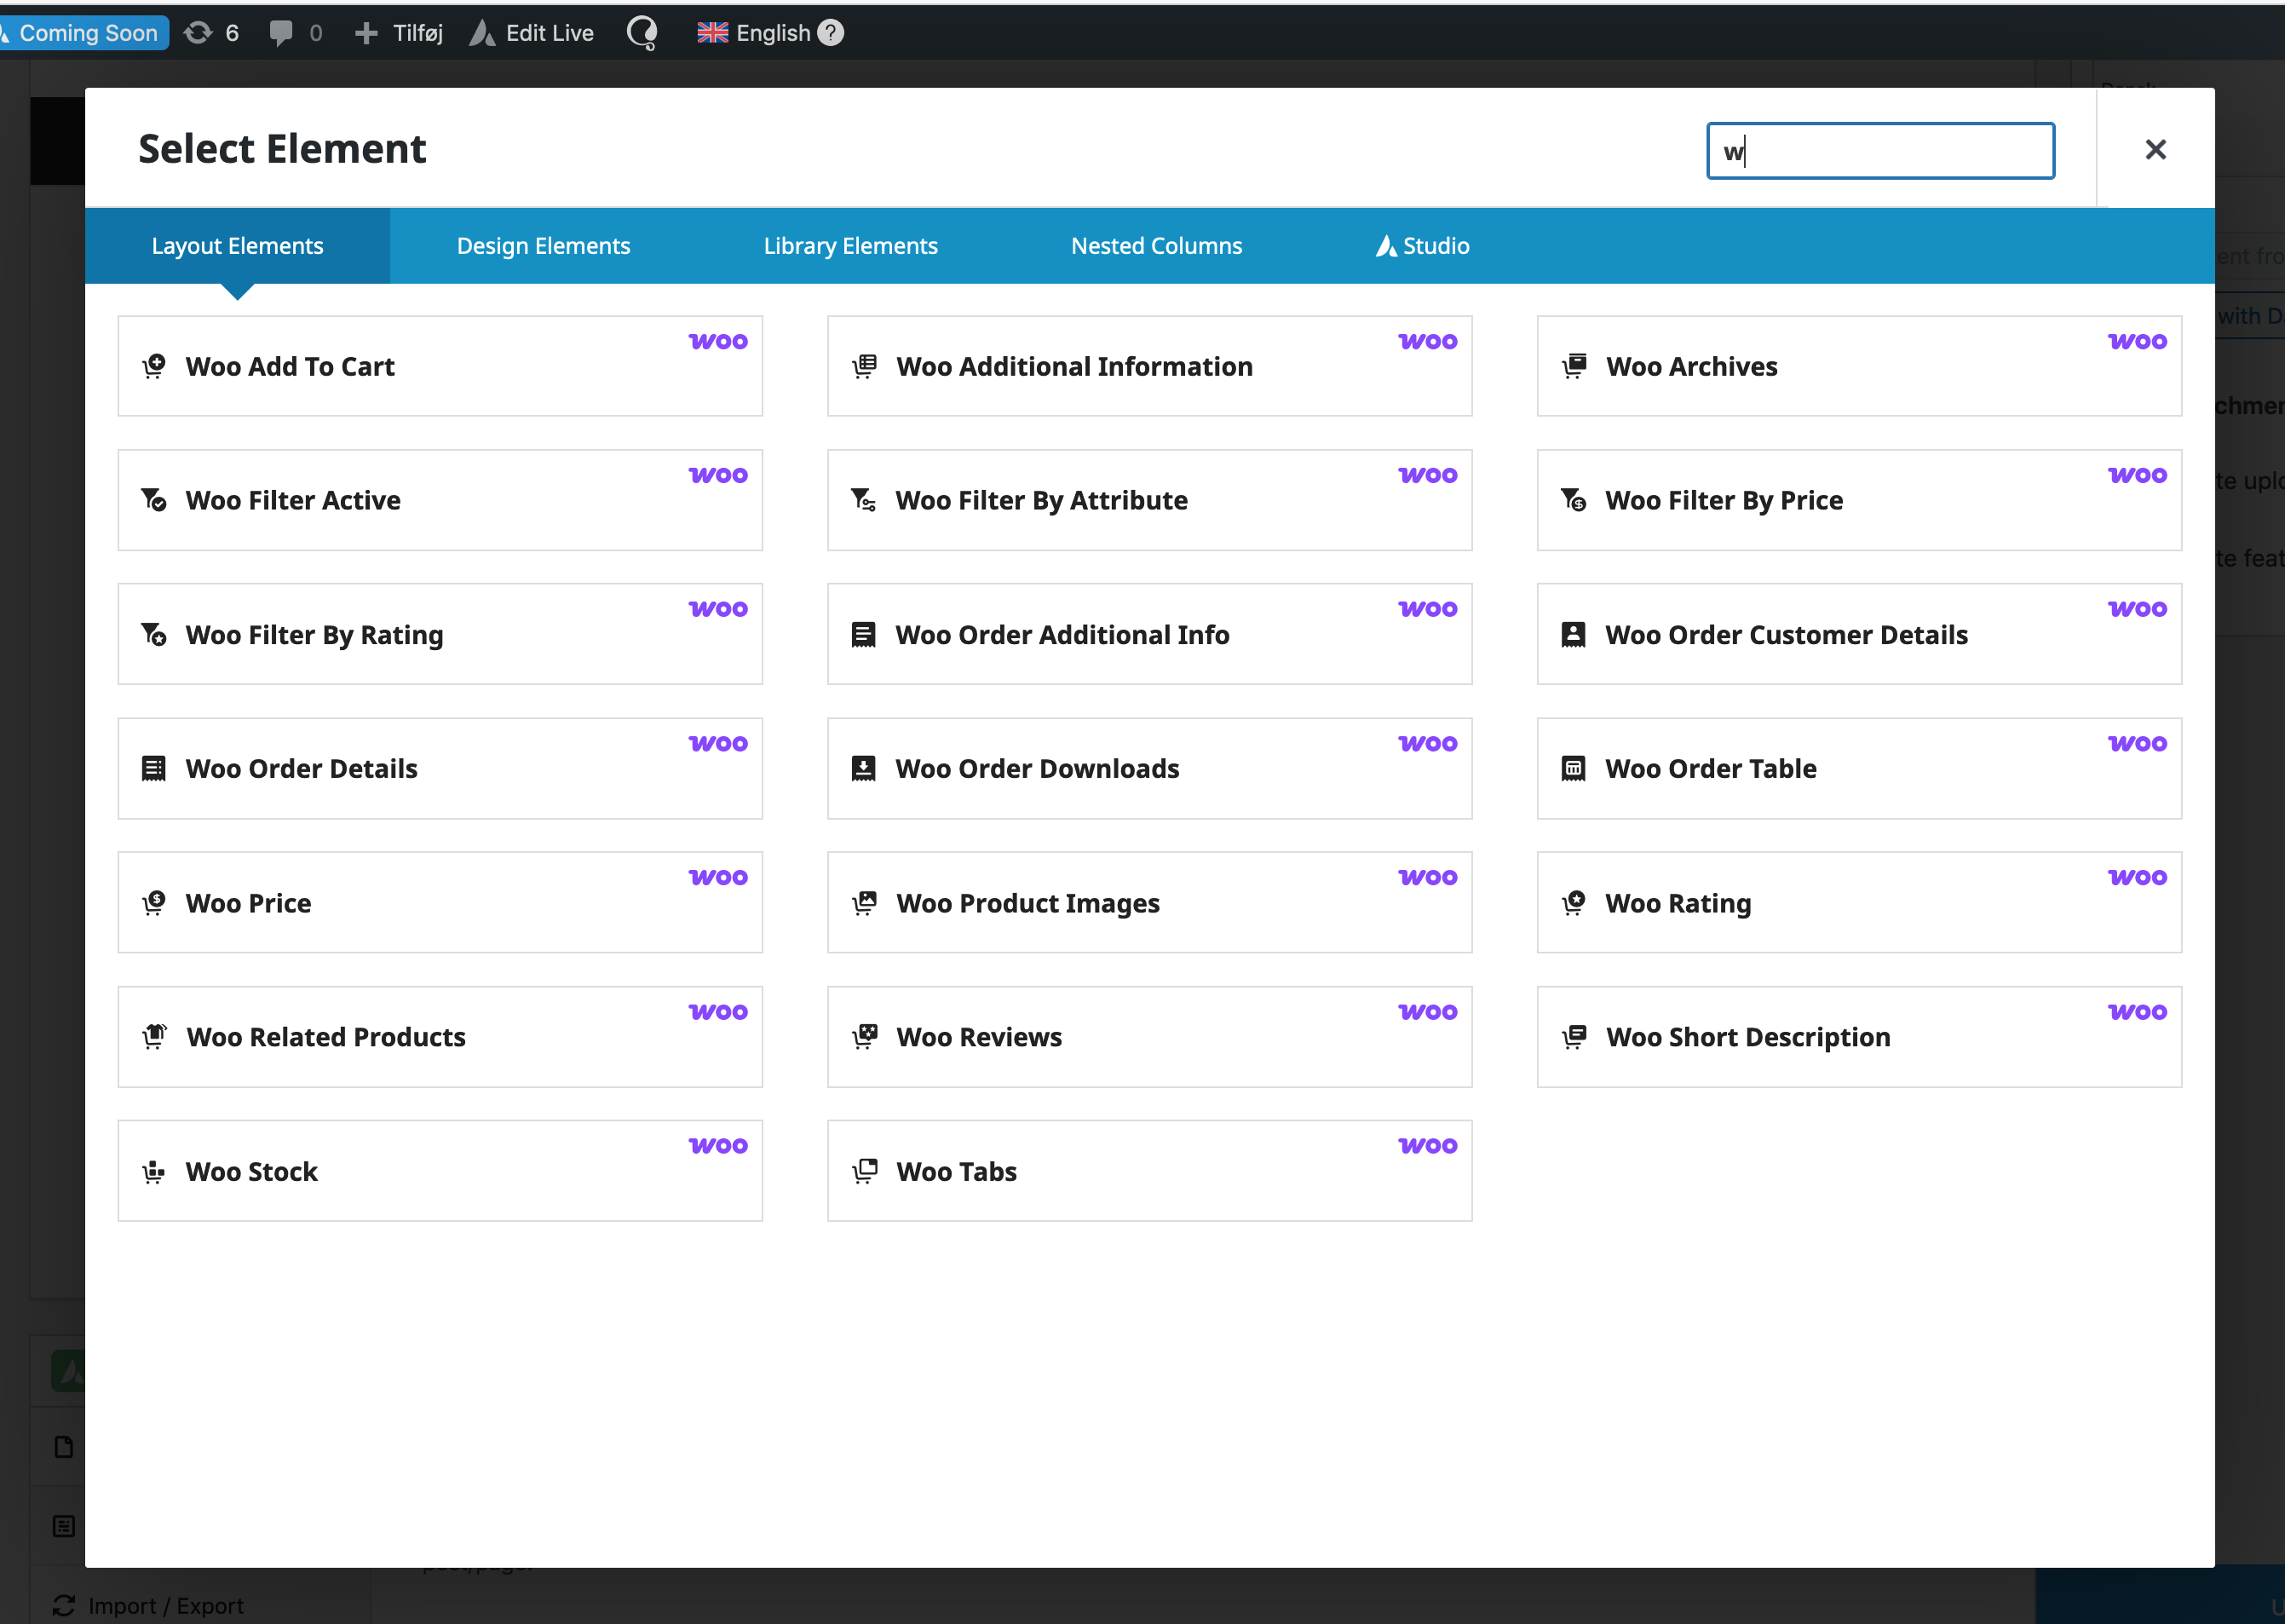The width and height of the screenshot is (2285, 1624).
Task: Click the Woo Add To Cart icon
Action: pos(154,367)
